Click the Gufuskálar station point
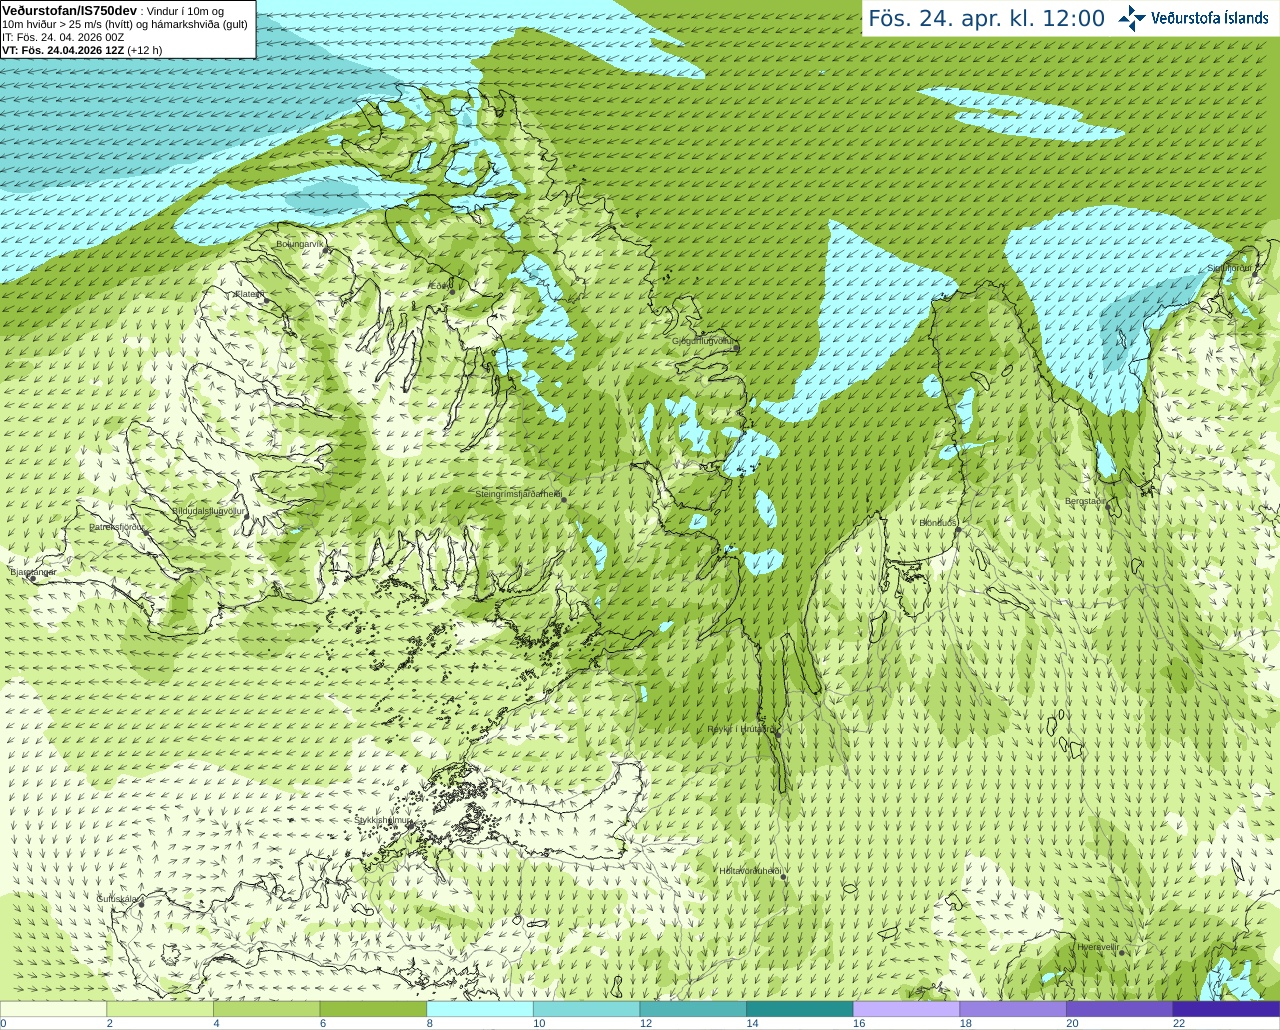The width and height of the screenshot is (1280, 1030). pos(142,904)
